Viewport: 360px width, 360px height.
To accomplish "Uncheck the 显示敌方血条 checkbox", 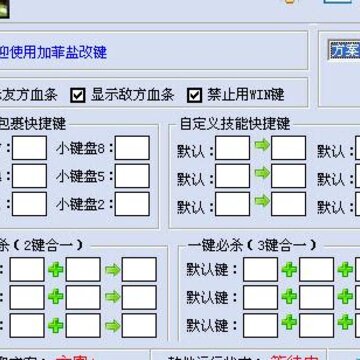I will [x=78, y=95].
